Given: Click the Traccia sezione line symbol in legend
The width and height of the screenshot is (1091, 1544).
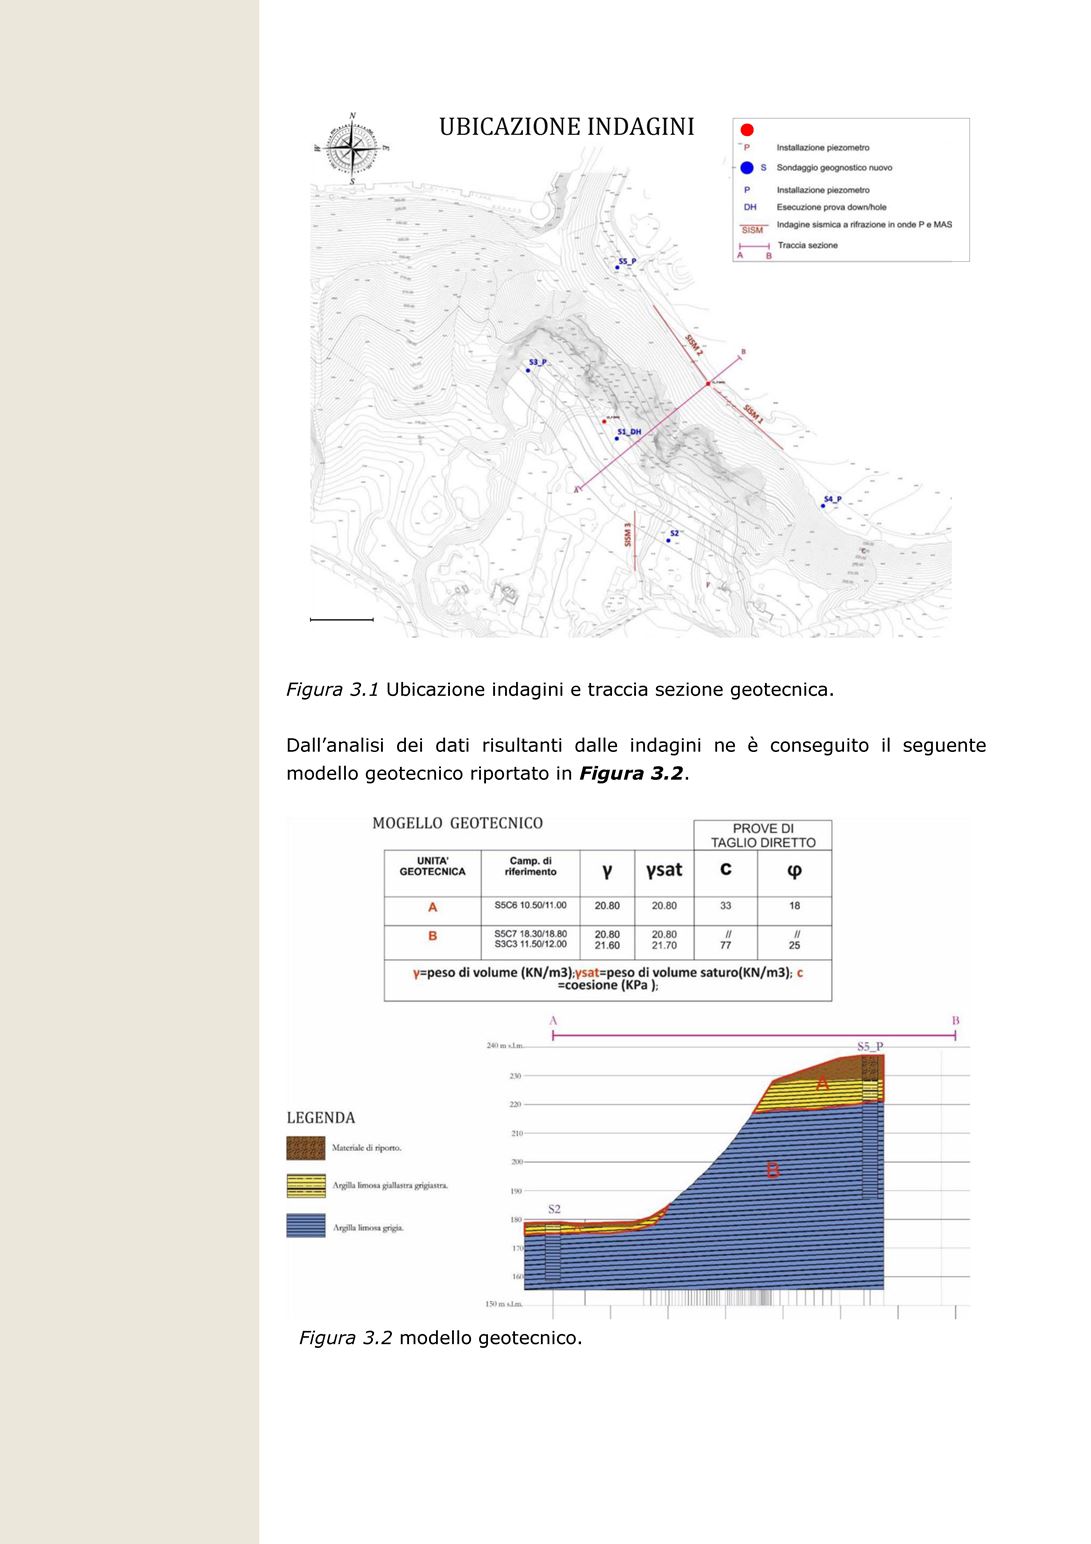Looking at the screenshot, I should tap(754, 246).
